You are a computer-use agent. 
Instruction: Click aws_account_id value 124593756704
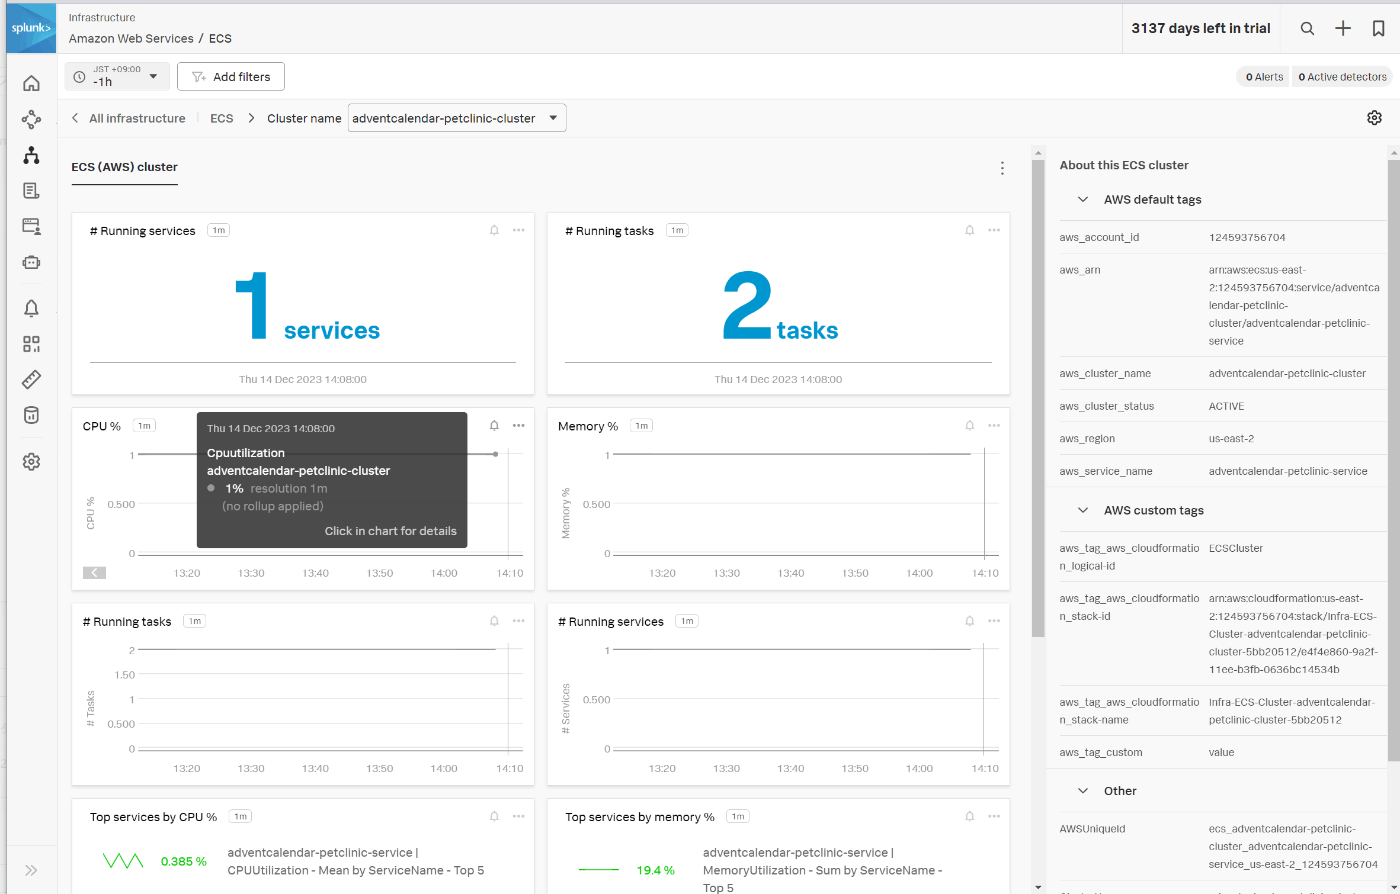pos(1247,237)
